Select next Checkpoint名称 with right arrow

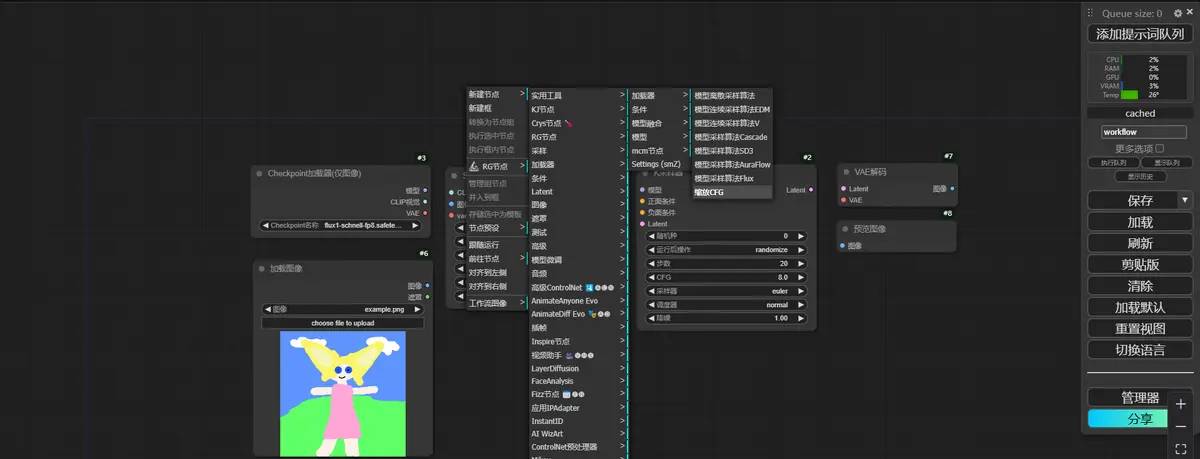(417, 225)
